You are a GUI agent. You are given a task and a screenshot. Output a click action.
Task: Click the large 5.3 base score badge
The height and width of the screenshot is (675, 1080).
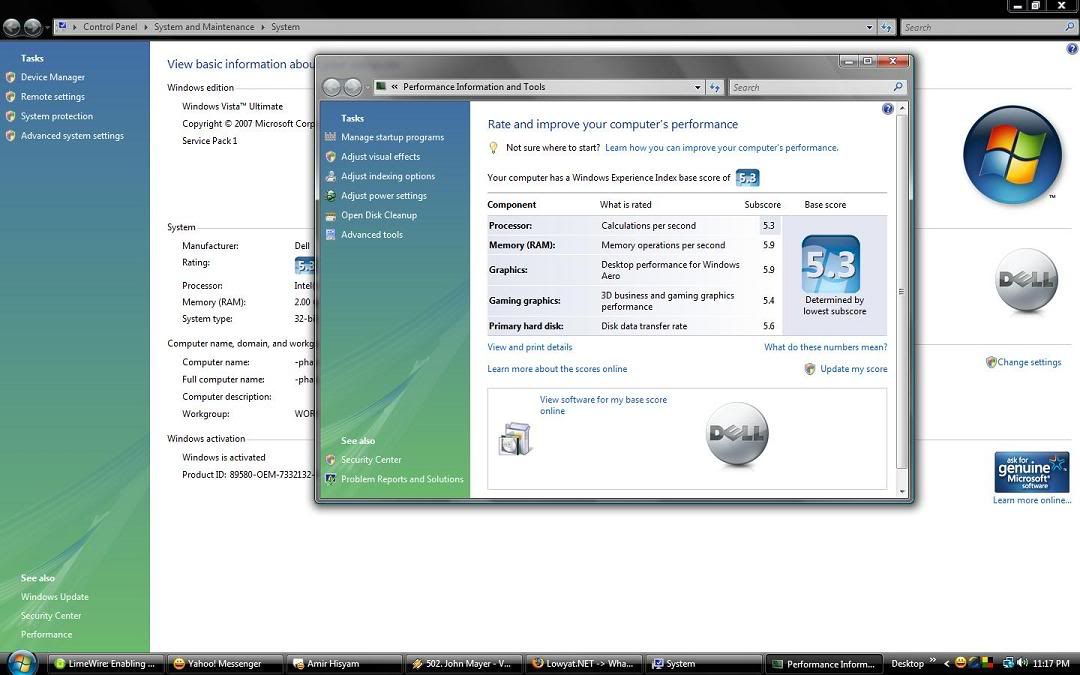click(830, 264)
